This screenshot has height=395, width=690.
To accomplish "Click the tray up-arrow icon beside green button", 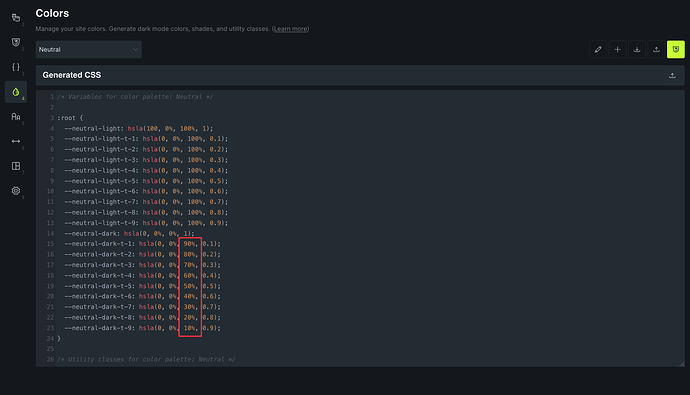I will click(x=656, y=49).
